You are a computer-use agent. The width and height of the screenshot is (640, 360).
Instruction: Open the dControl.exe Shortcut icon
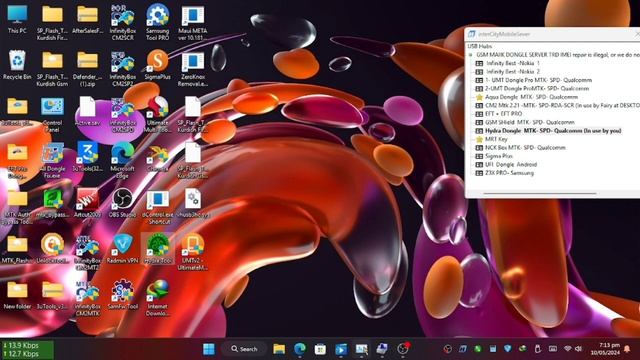(158, 206)
